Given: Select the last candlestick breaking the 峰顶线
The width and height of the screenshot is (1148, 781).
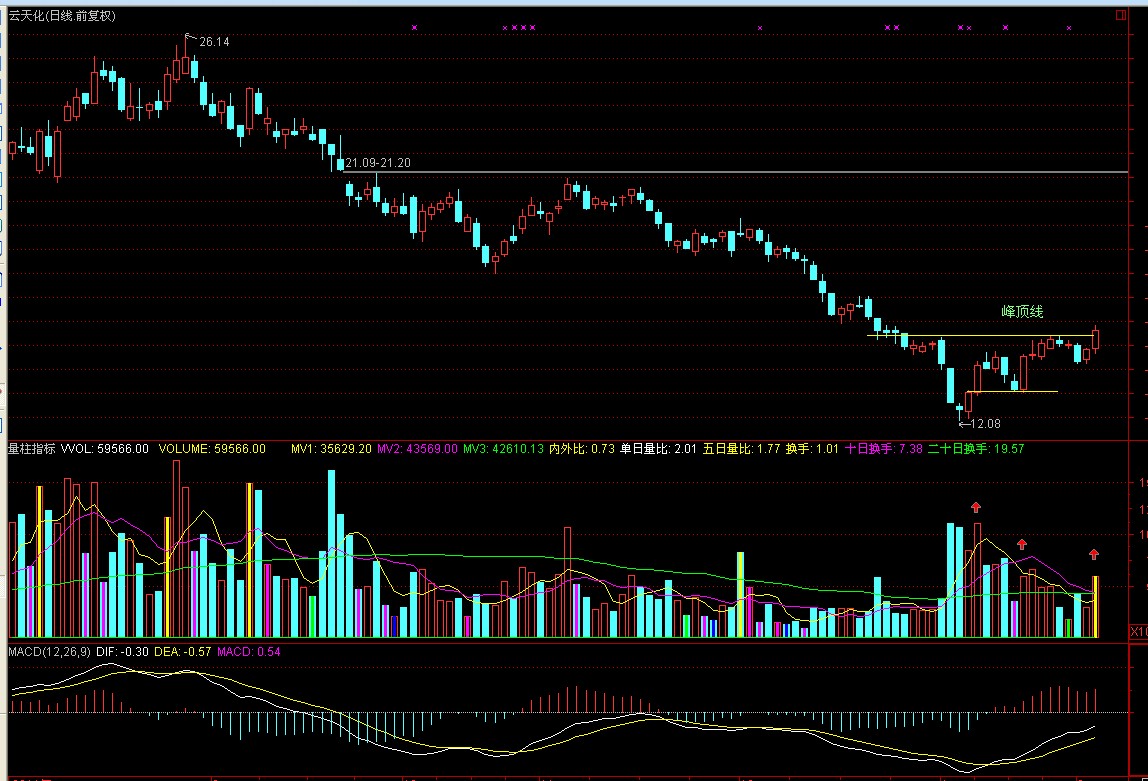Looking at the screenshot, I should [1096, 340].
